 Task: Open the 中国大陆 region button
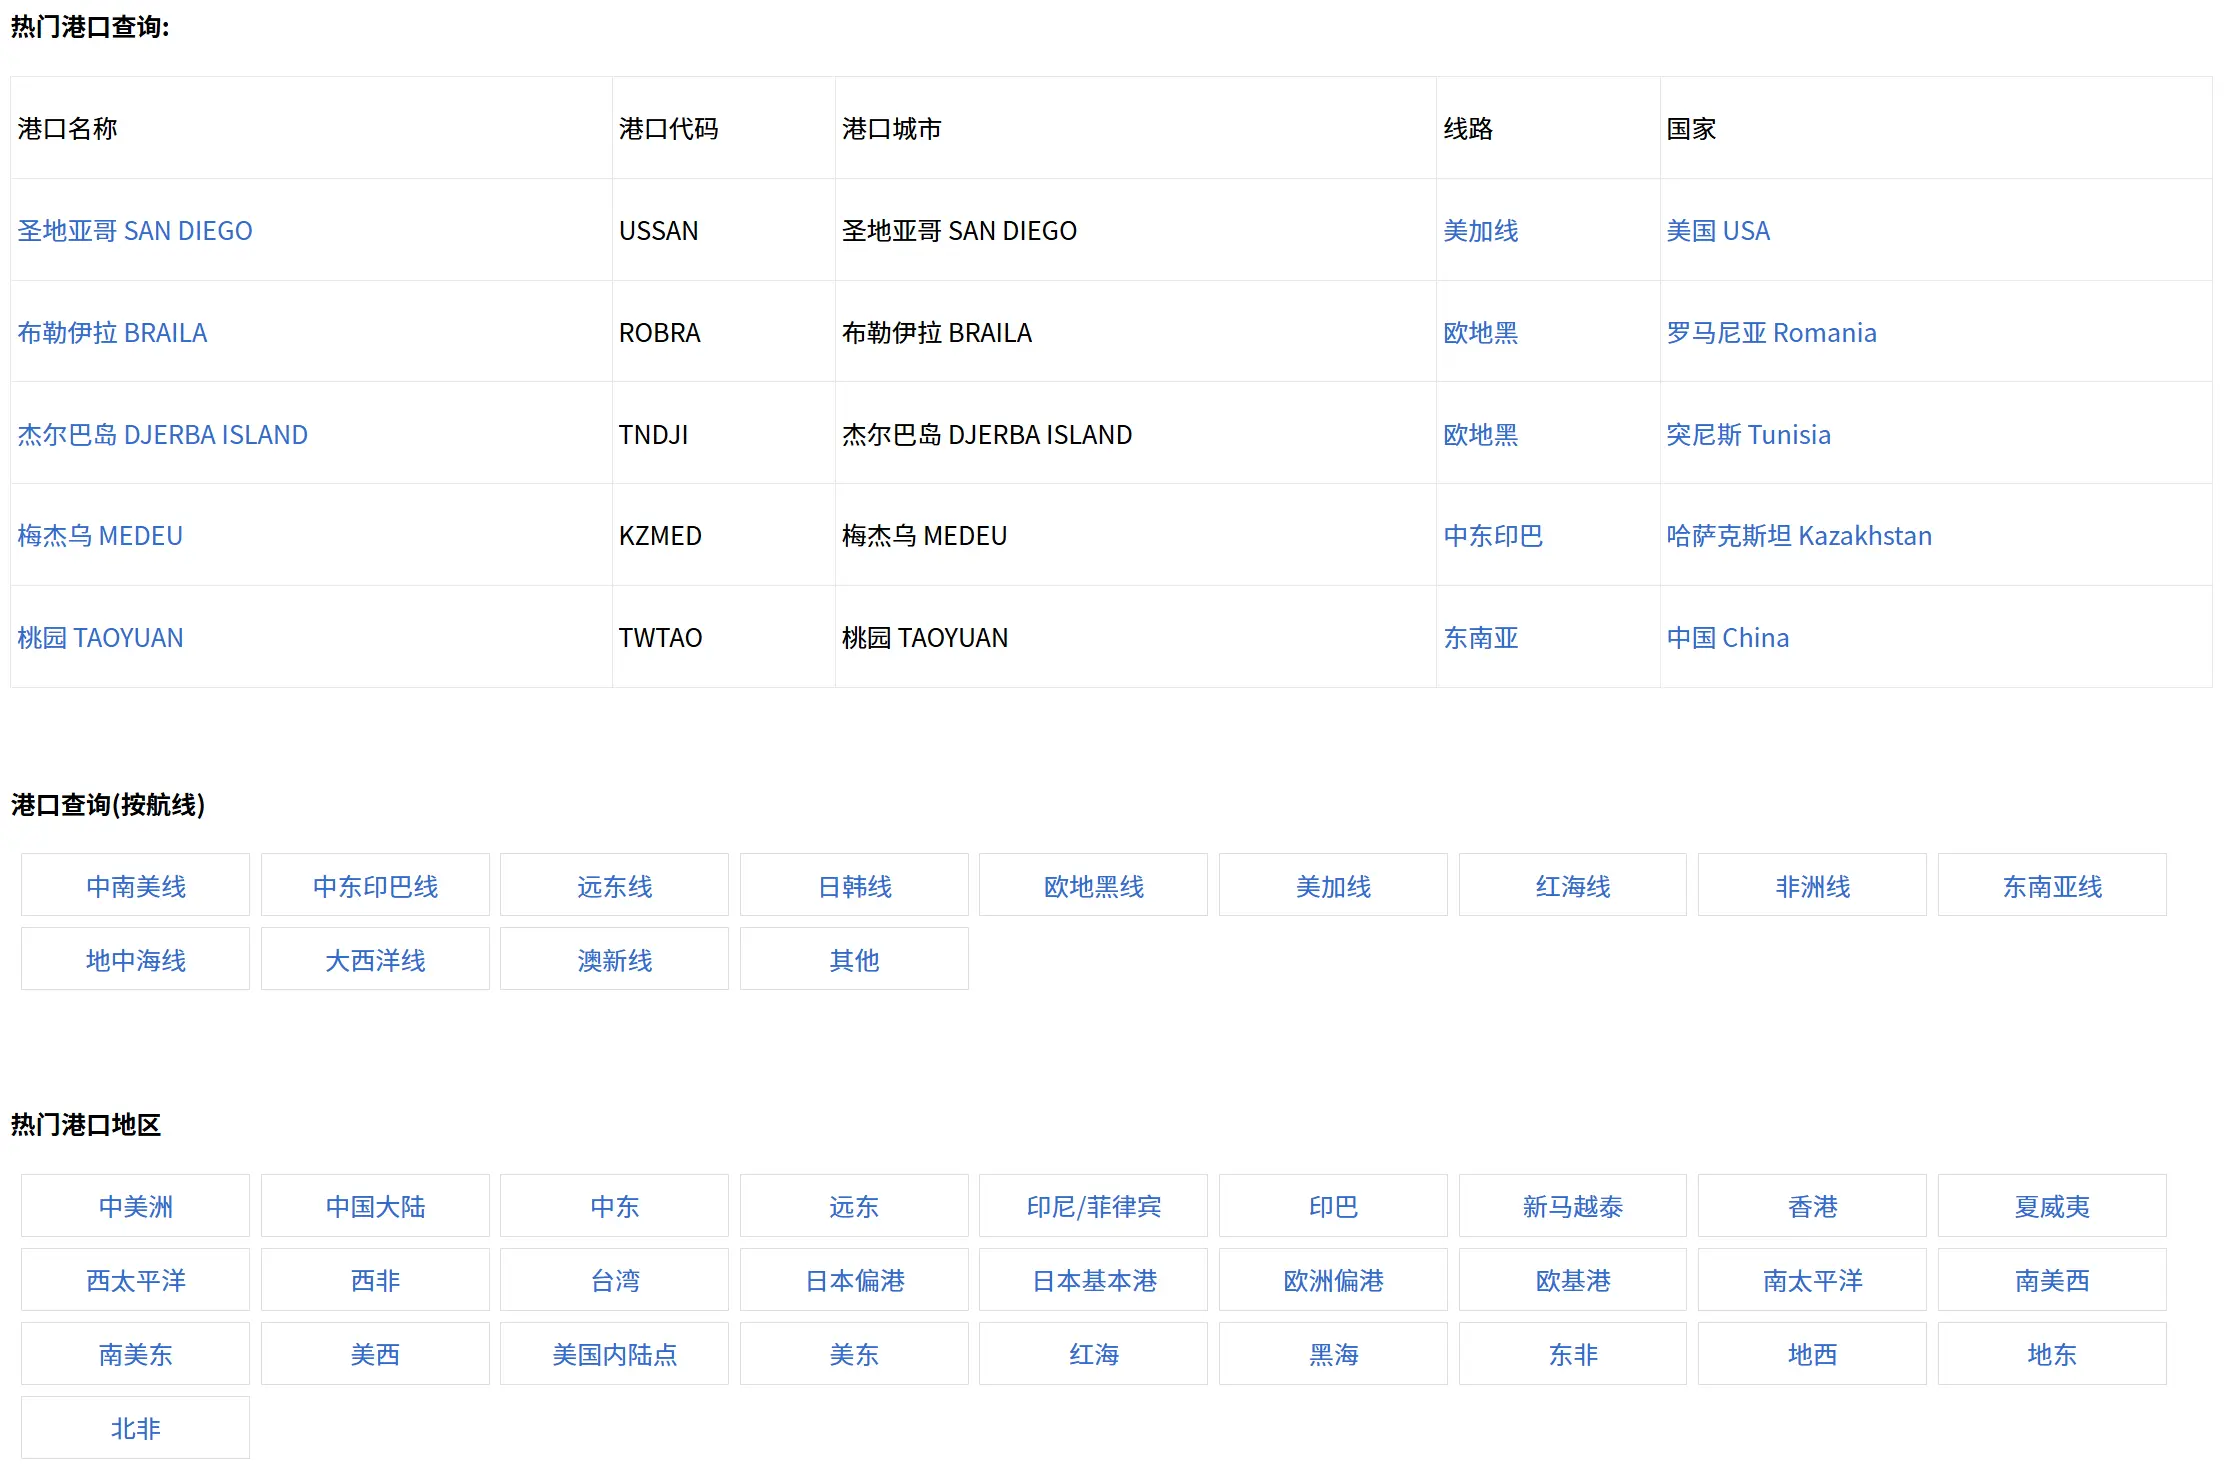point(375,1206)
